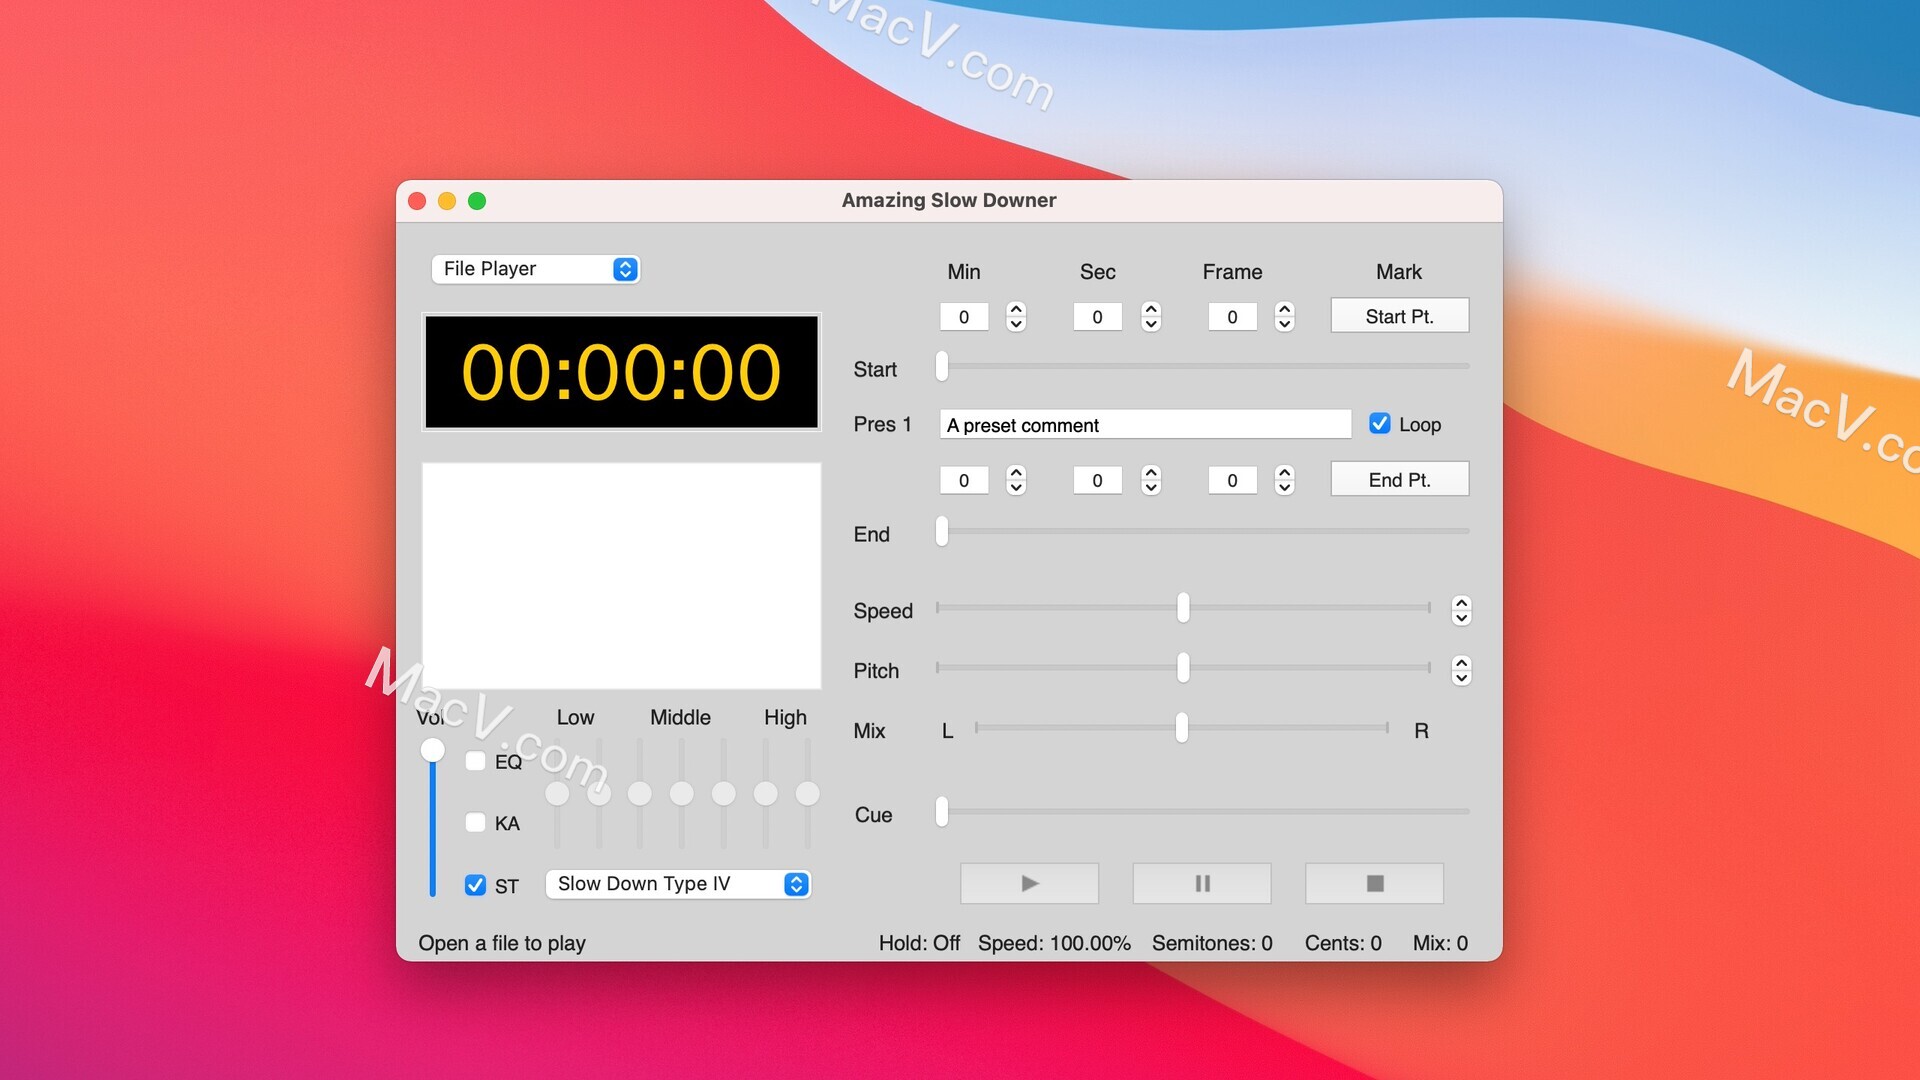This screenshot has height=1080, width=1920.
Task: Click the 00:00:00 time display
Action: coord(621,372)
